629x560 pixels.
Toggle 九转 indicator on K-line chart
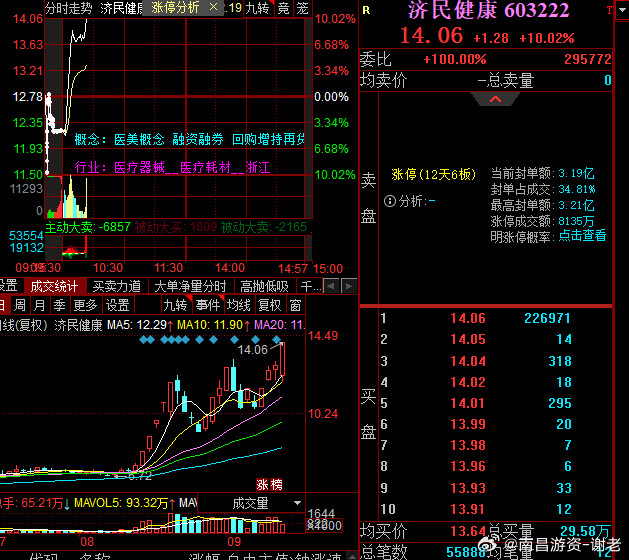pos(175,305)
